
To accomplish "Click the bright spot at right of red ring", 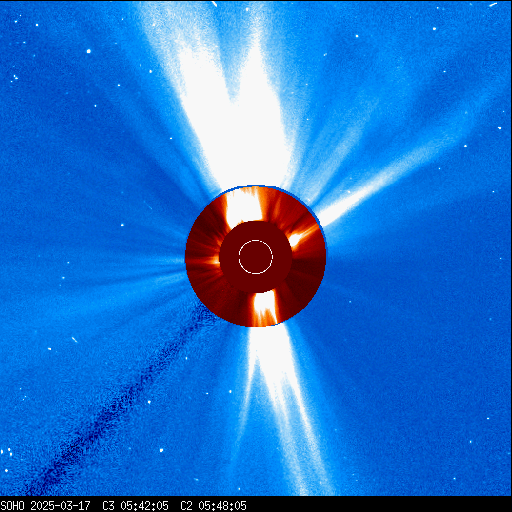I will pos(298,237).
